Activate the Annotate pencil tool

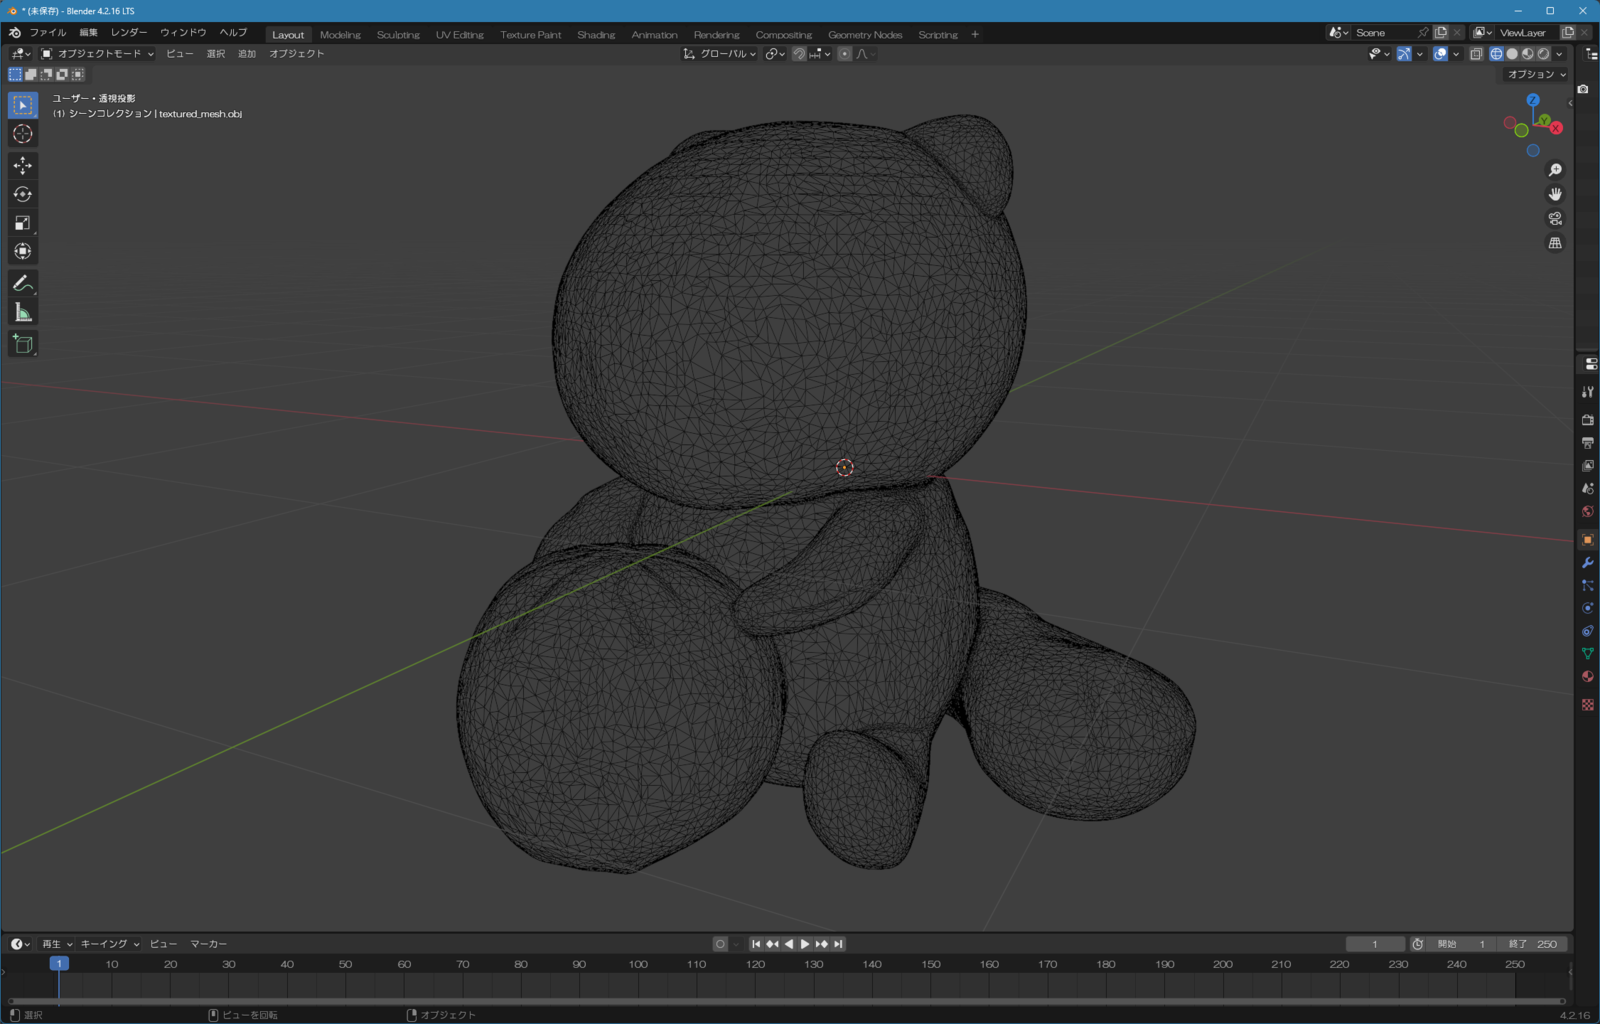tap(23, 284)
